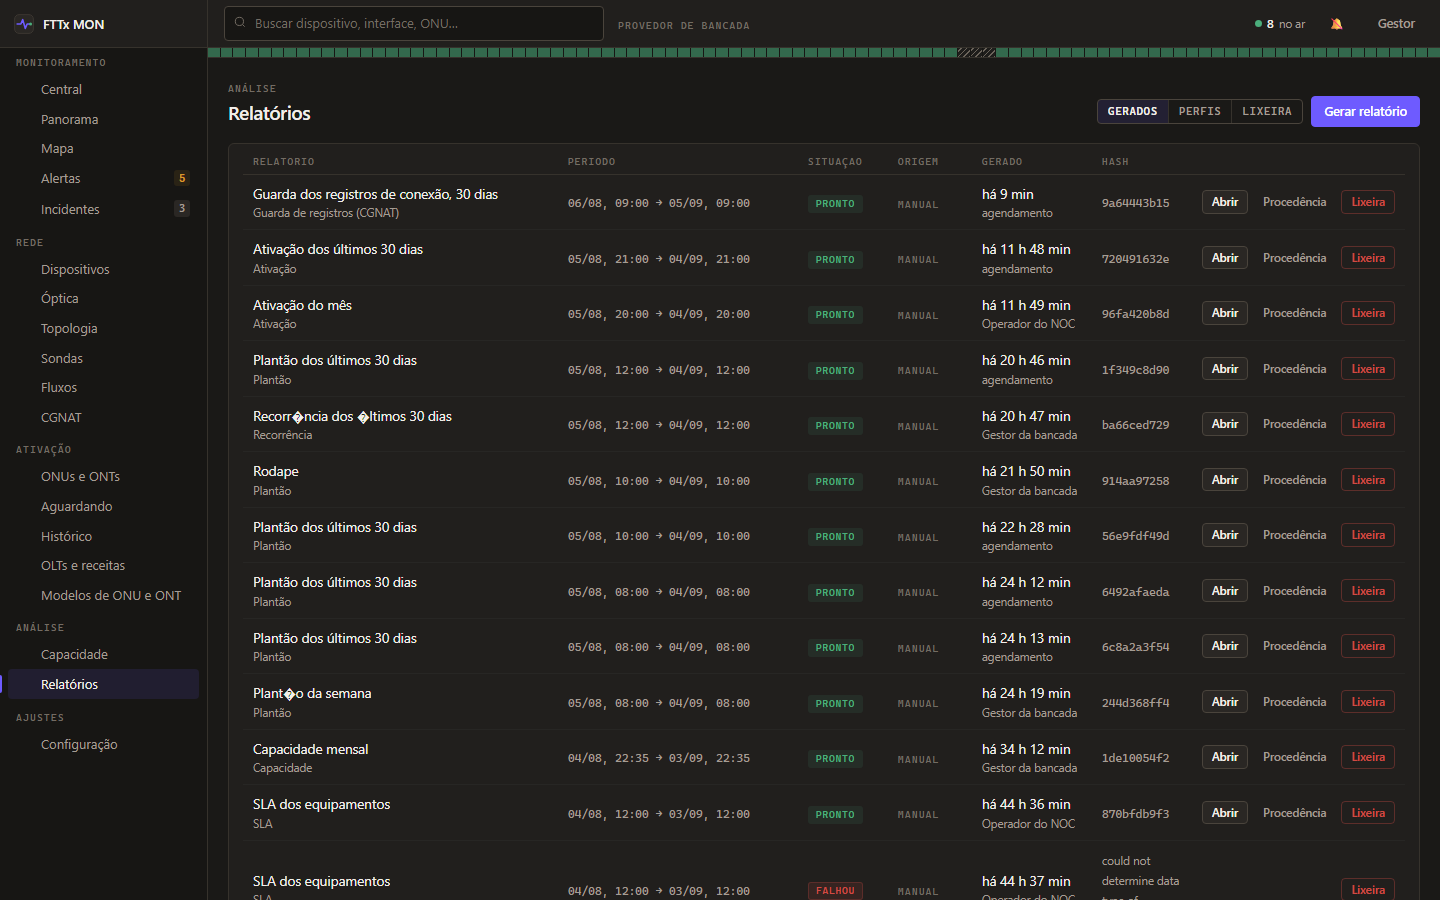Click the Gerar relatório button
Screen dimensions: 1440x900
tap(1365, 112)
